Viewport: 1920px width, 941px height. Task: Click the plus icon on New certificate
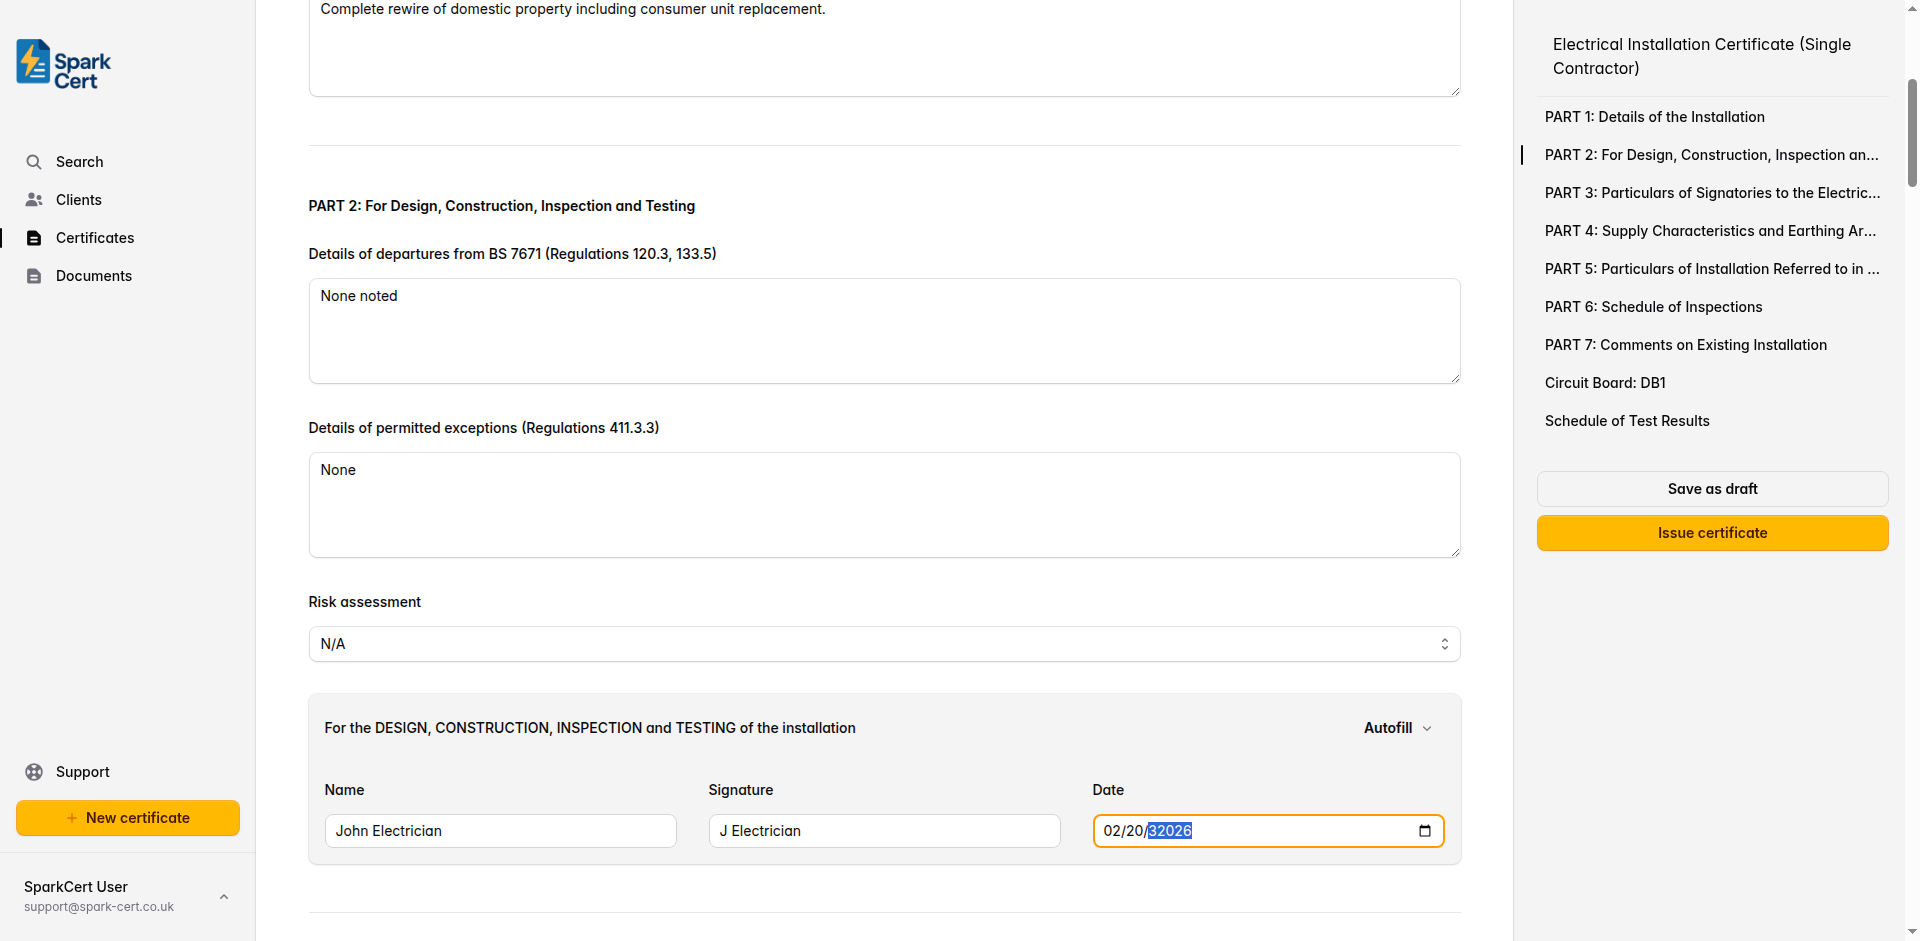click(x=70, y=817)
